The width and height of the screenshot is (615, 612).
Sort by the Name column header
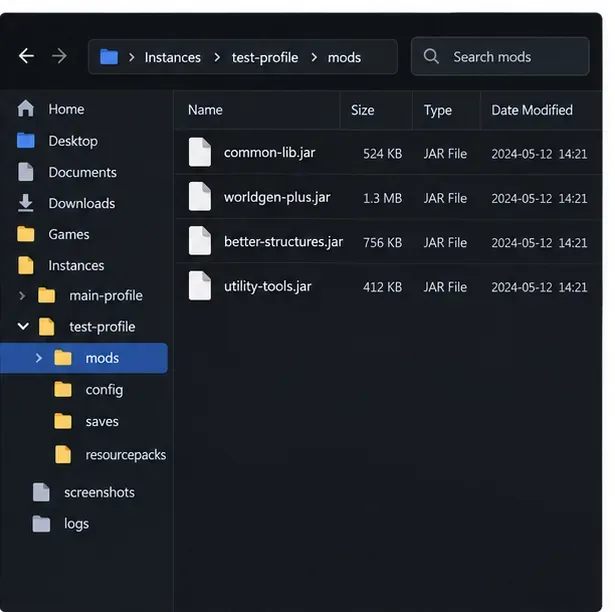pyautogui.click(x=205, y=110)
